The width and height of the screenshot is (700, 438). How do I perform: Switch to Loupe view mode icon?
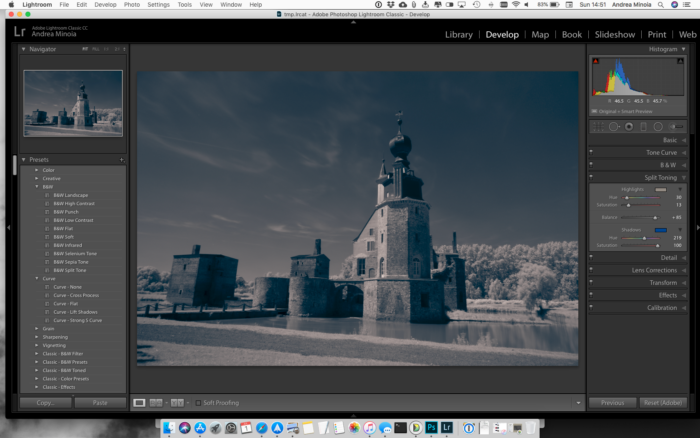click(x=139, y=403)
